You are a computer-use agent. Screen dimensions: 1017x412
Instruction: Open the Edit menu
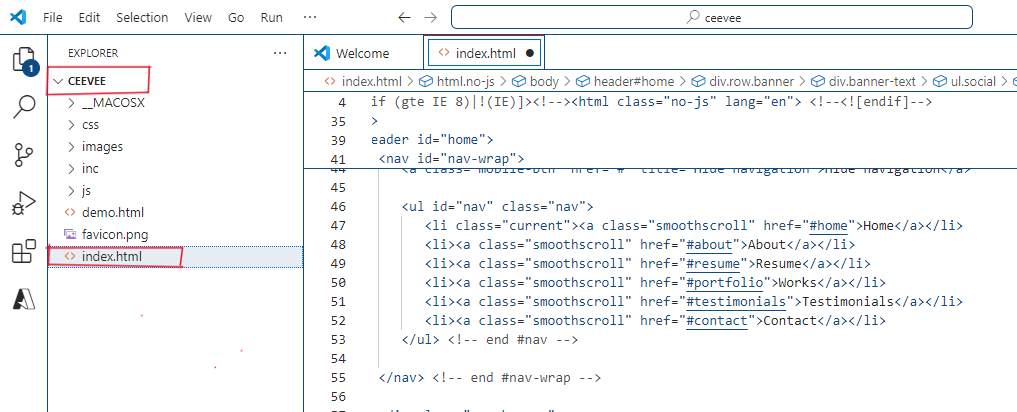[89, 18]
